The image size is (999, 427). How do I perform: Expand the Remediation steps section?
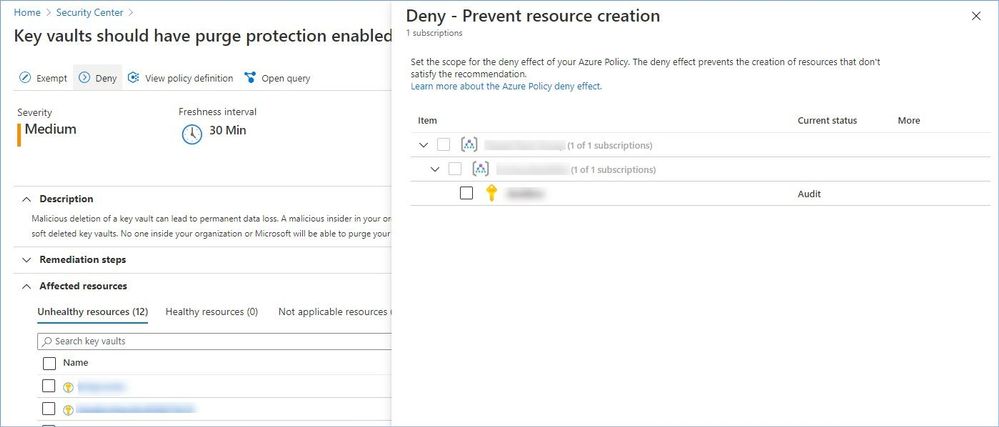tap(27, 259)
